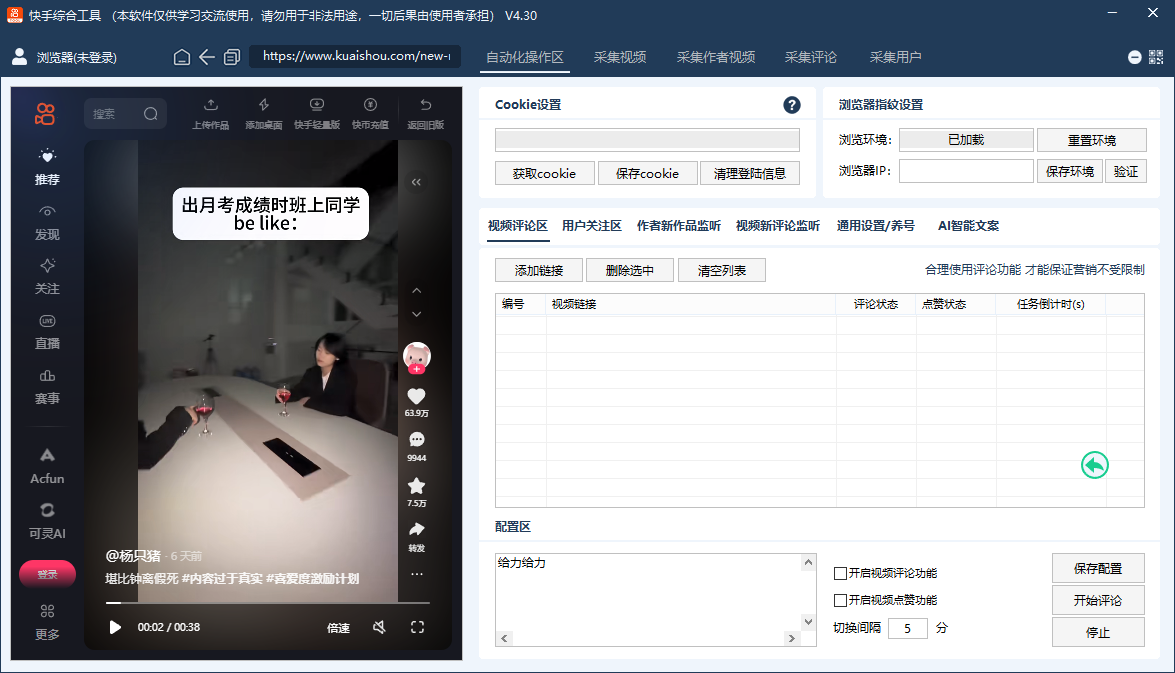Screen dimensions: 1175x673
Task: Click the video progress bar
Action: (x=268, y=603)
